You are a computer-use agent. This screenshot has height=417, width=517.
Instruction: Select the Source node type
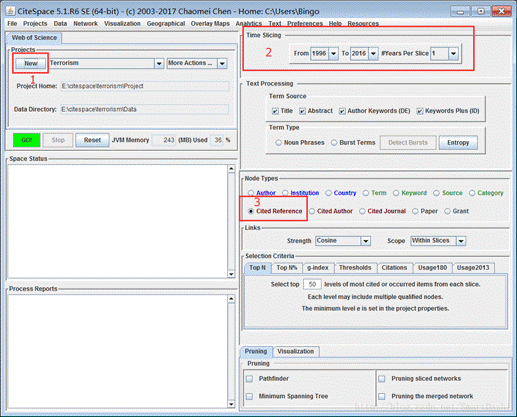[x=436, y=193]
